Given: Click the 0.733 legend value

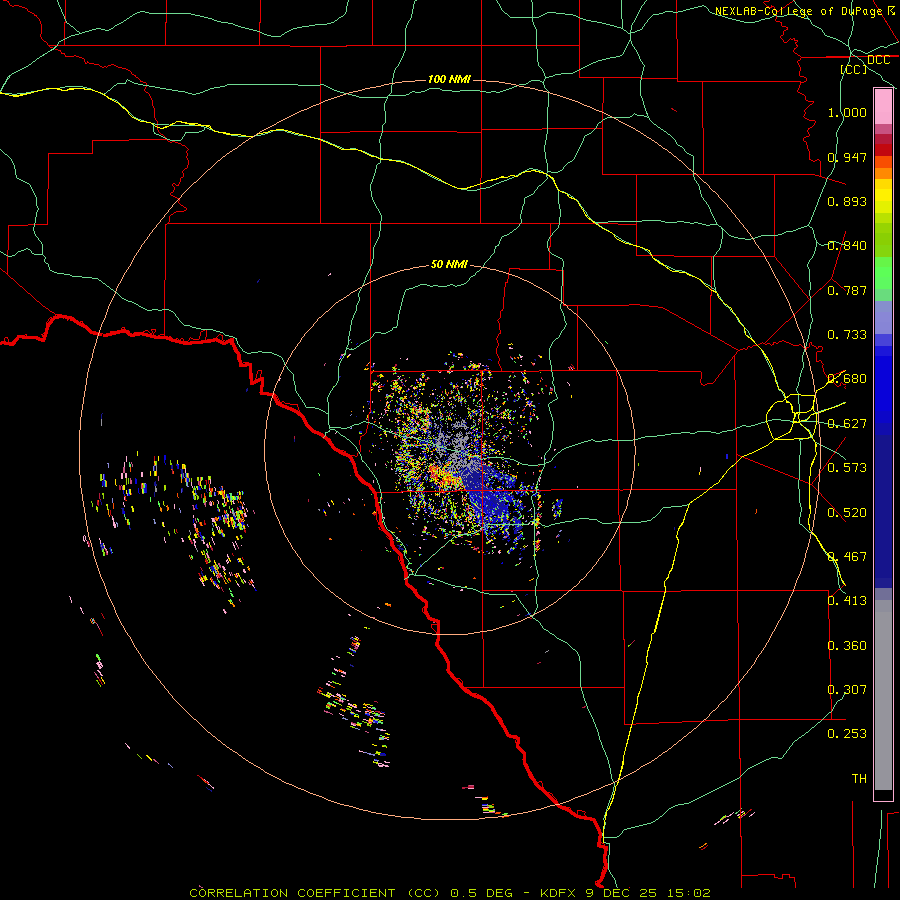Looking at the screenshot, I should 847,335.
